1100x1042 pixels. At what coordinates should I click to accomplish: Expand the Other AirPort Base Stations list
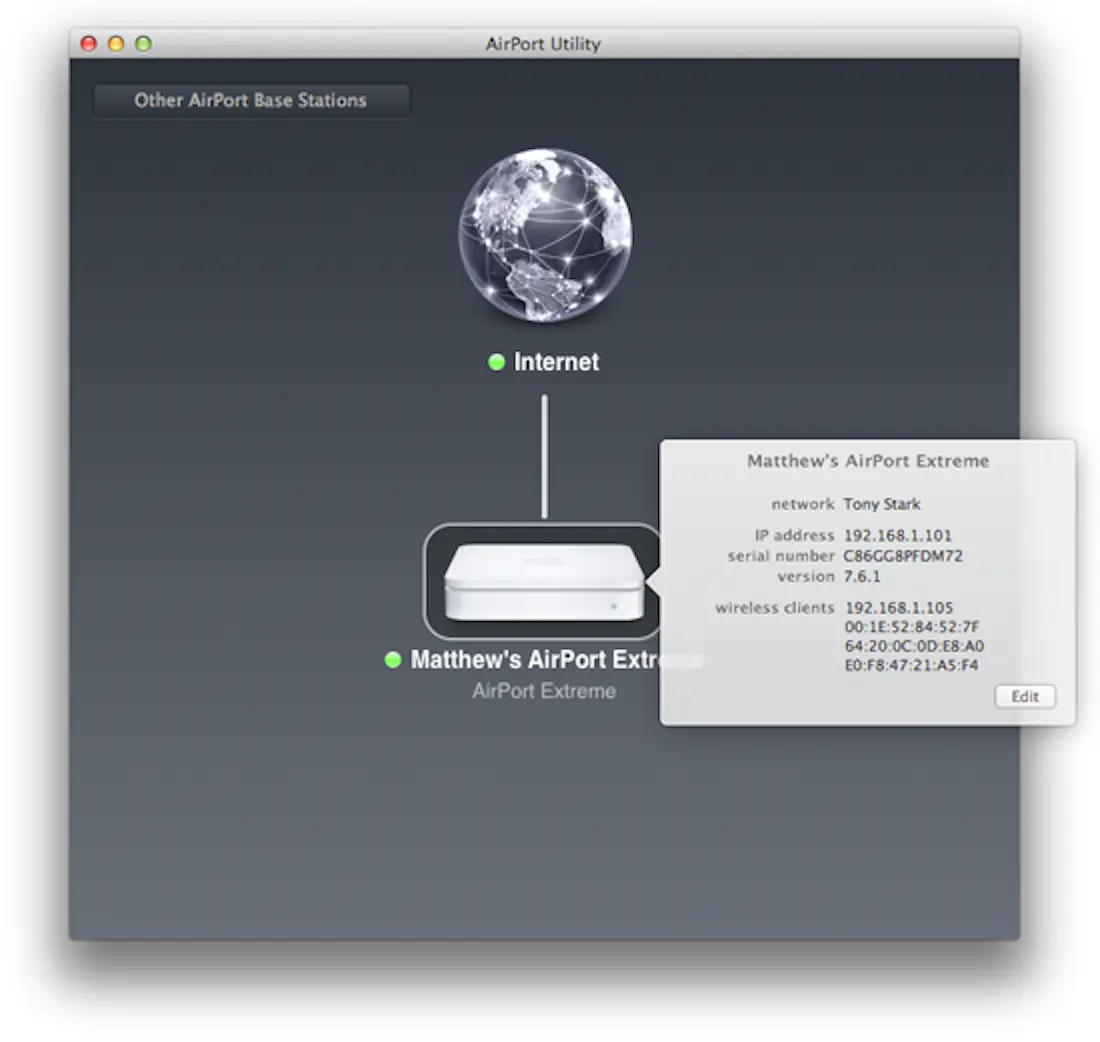251,100
